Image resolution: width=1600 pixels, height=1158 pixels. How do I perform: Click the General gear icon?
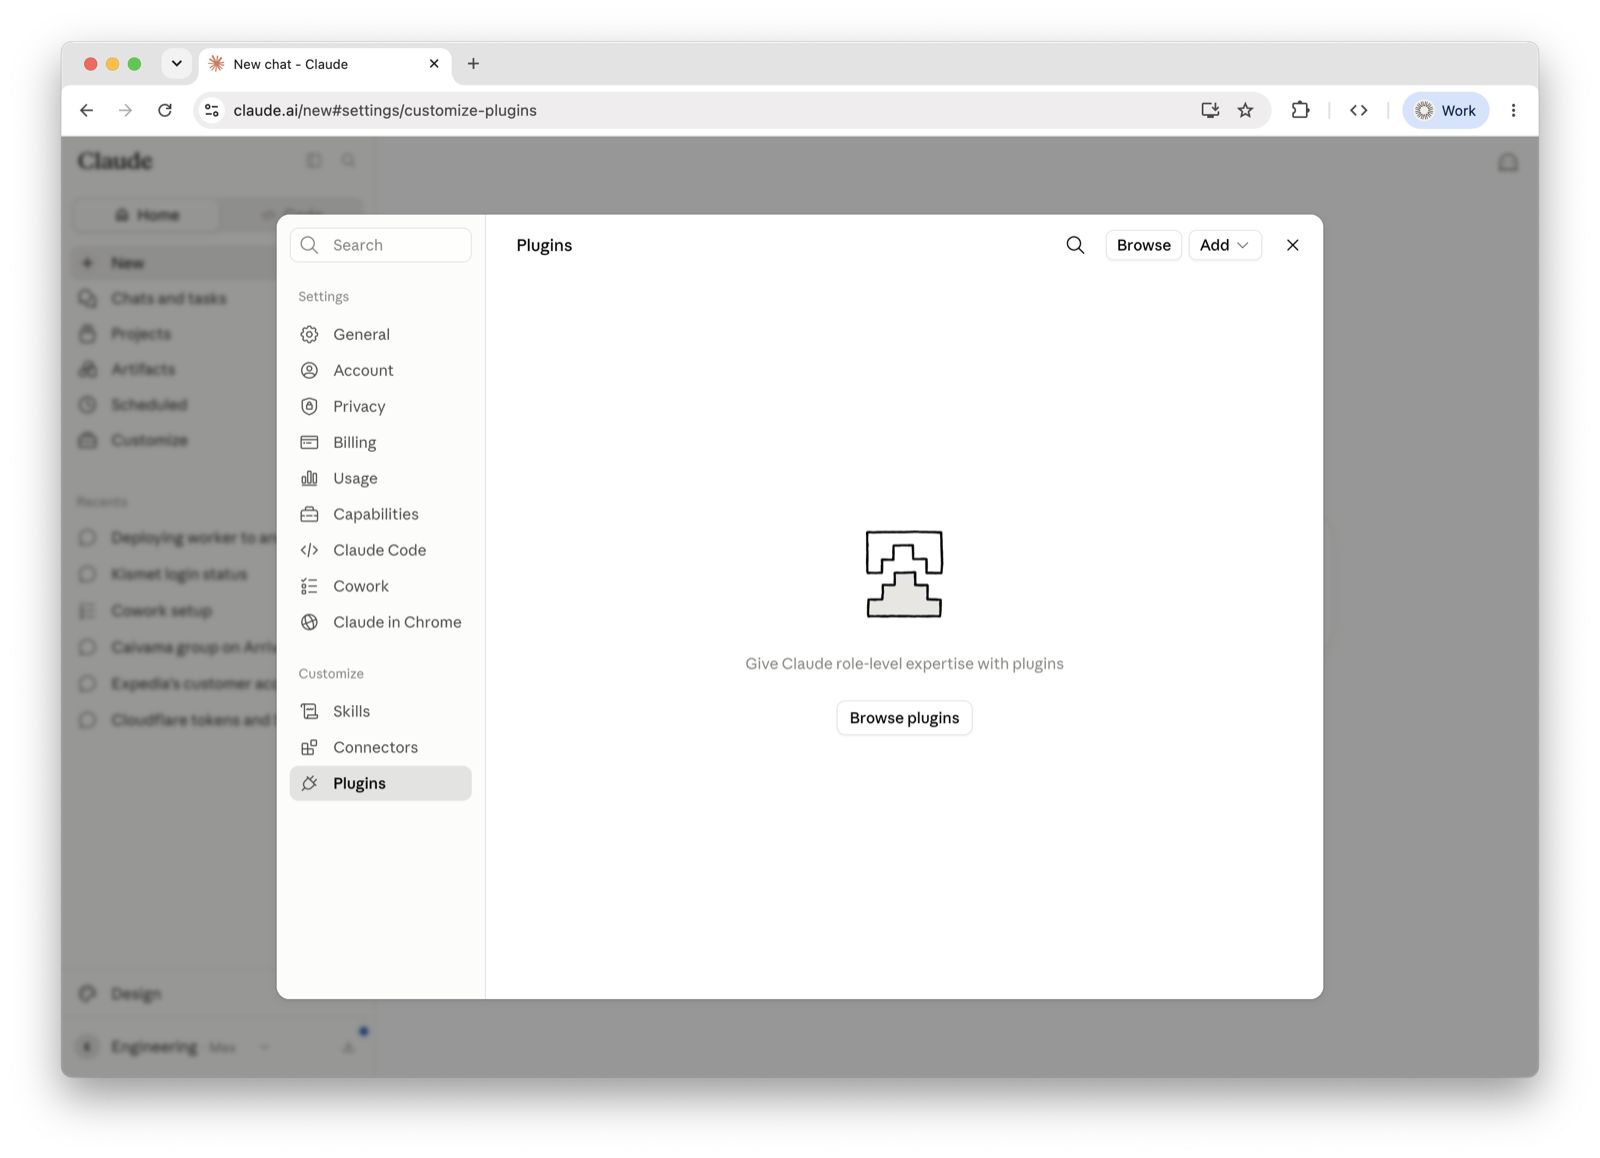[310, 334]
